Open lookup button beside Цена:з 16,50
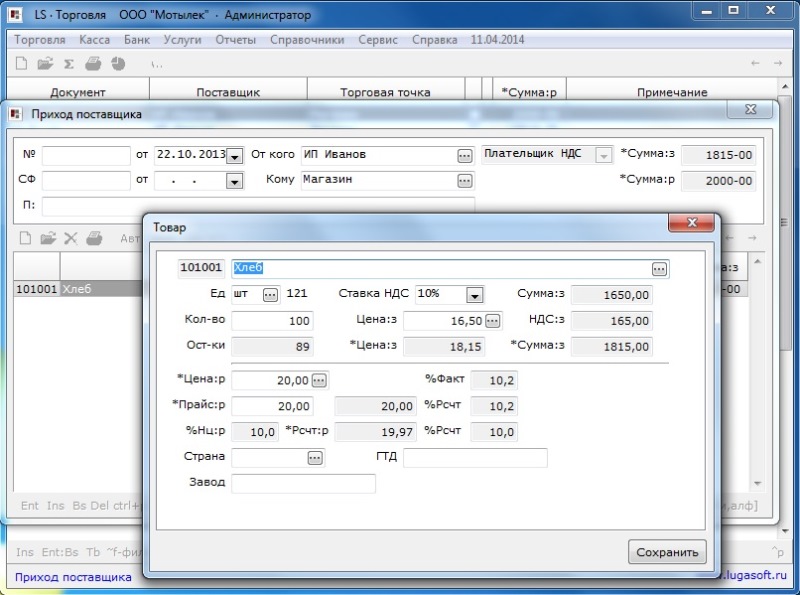Image resolution: width=800 pixels, height=595 pixels. point(492,320)
